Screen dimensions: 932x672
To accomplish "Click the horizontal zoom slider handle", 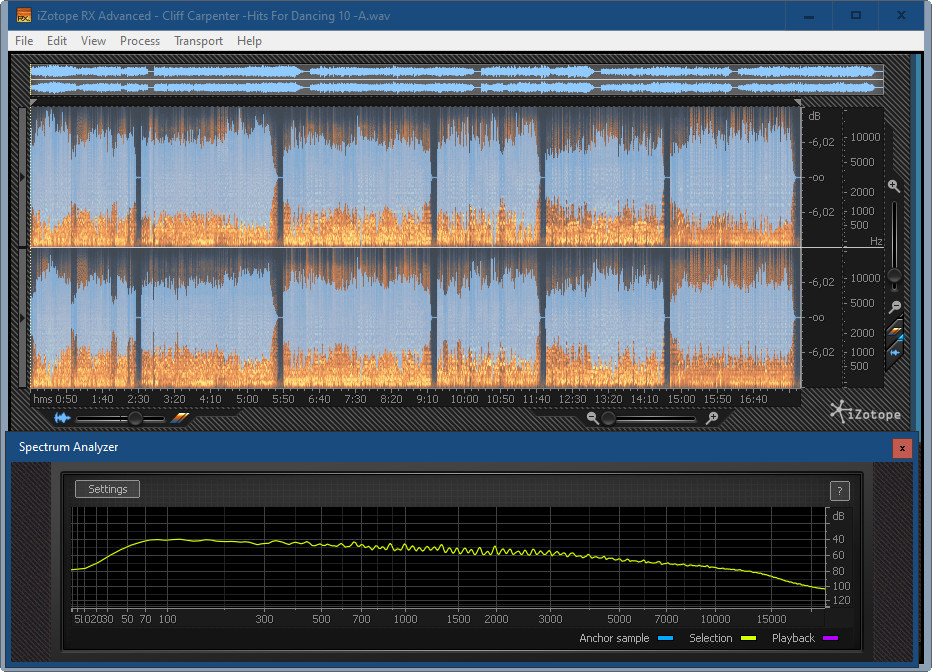I will click(x=609, y=418).
